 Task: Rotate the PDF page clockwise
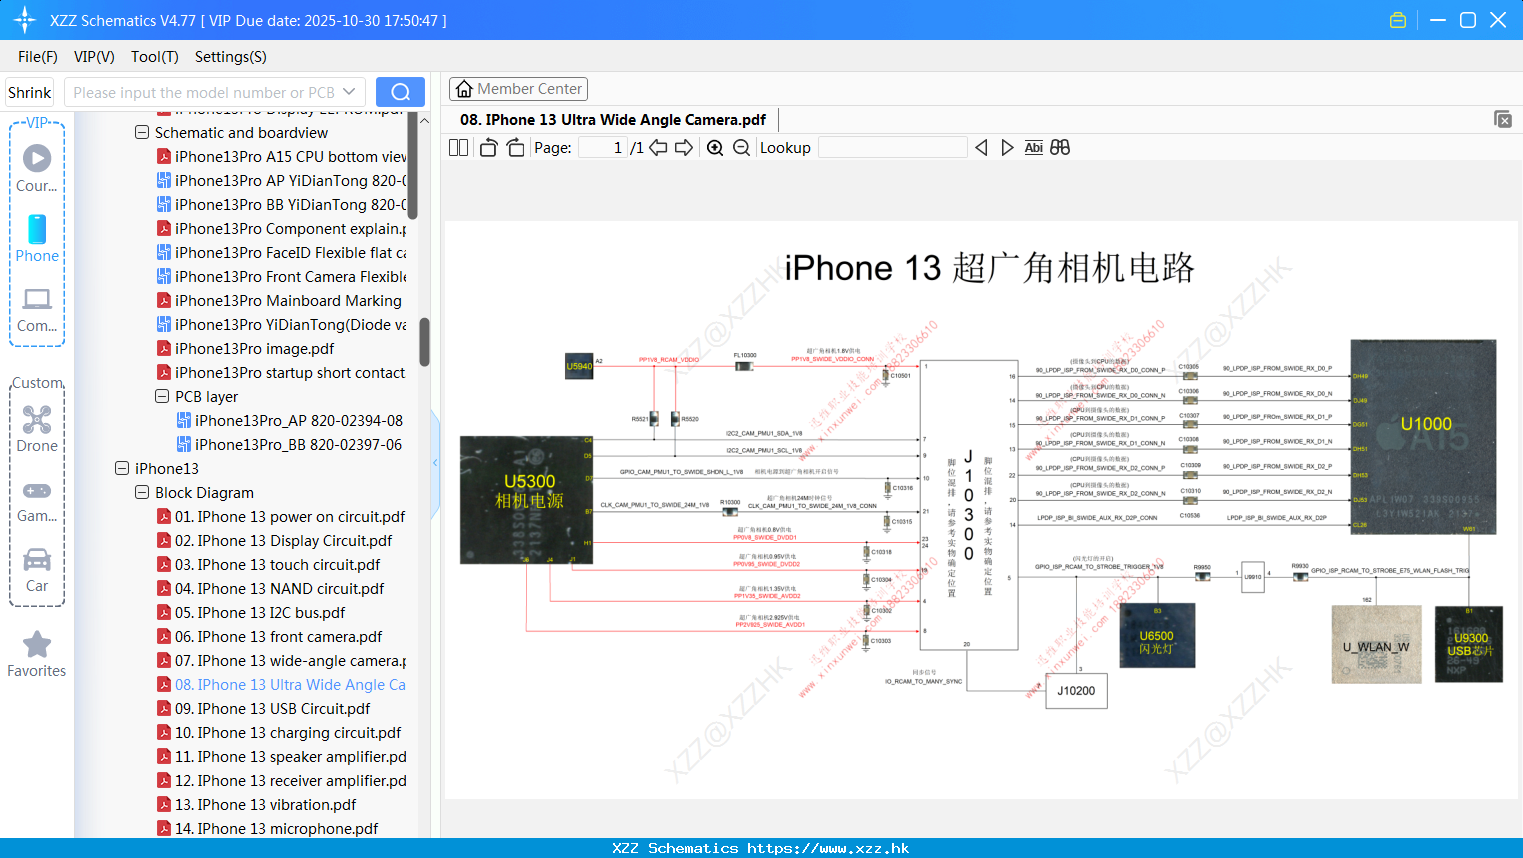pyautogui.click(x=516, y=148)
